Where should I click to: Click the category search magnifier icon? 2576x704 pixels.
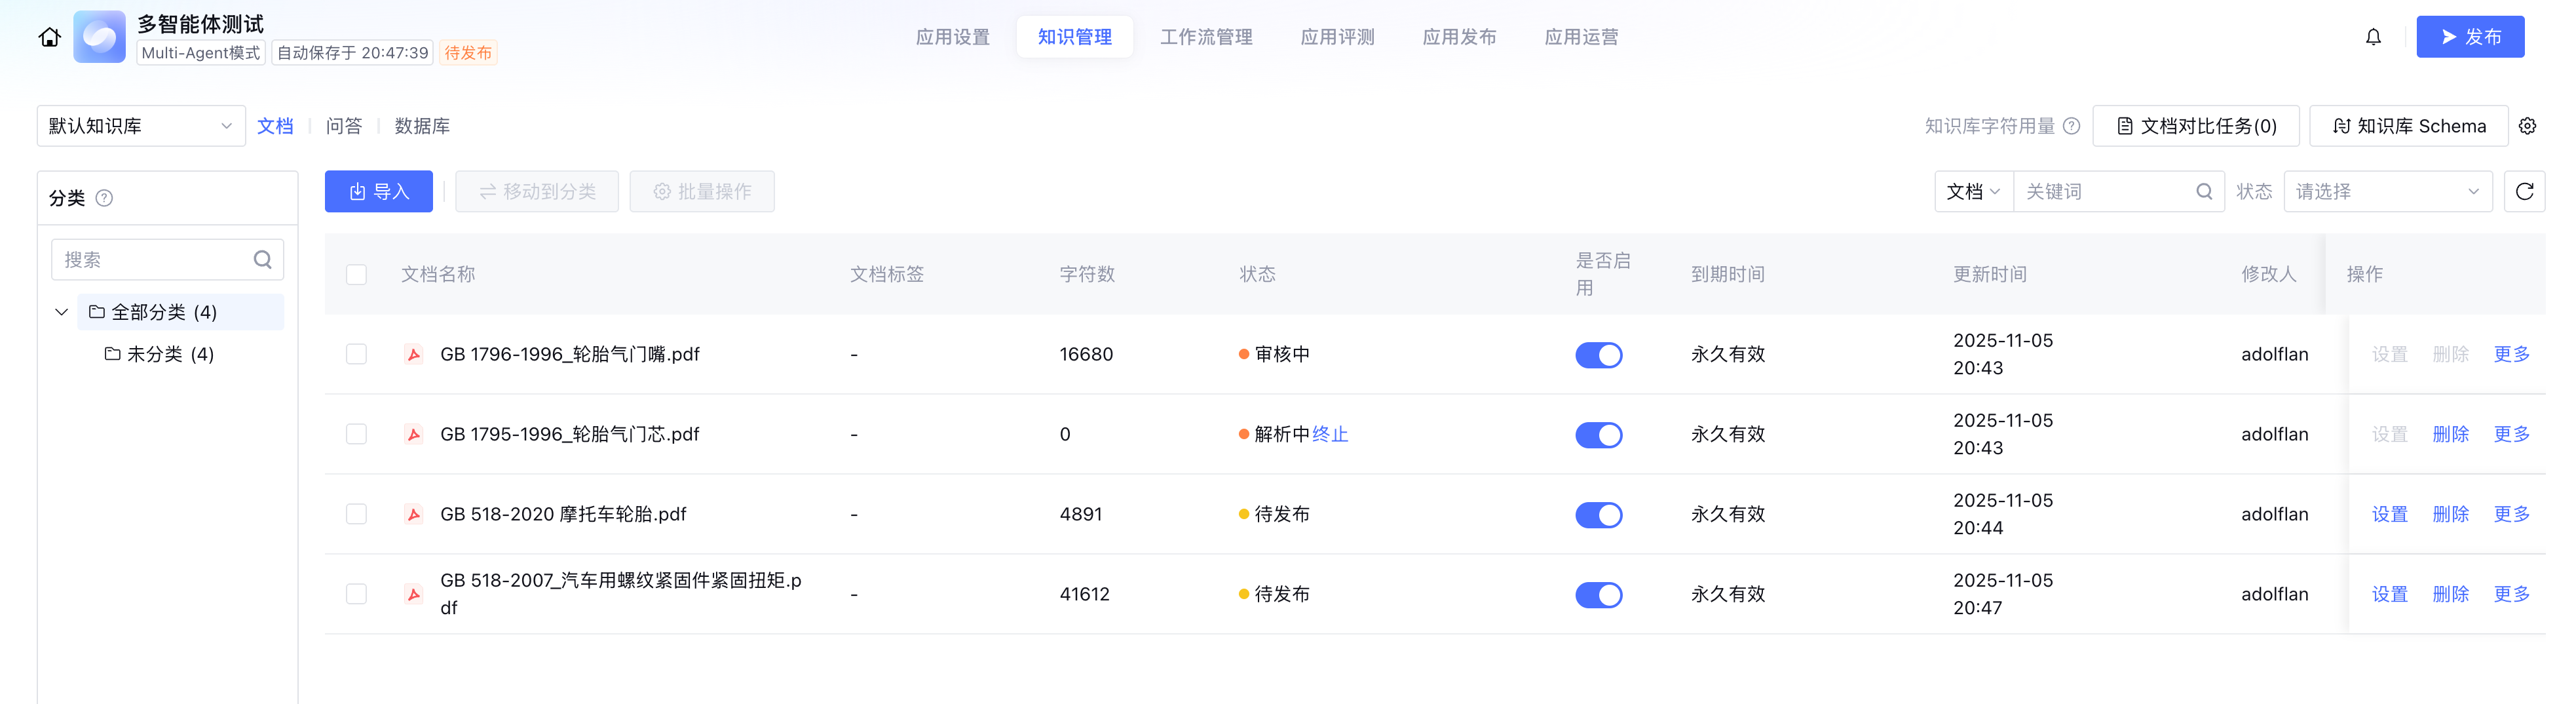click(263, 260)
